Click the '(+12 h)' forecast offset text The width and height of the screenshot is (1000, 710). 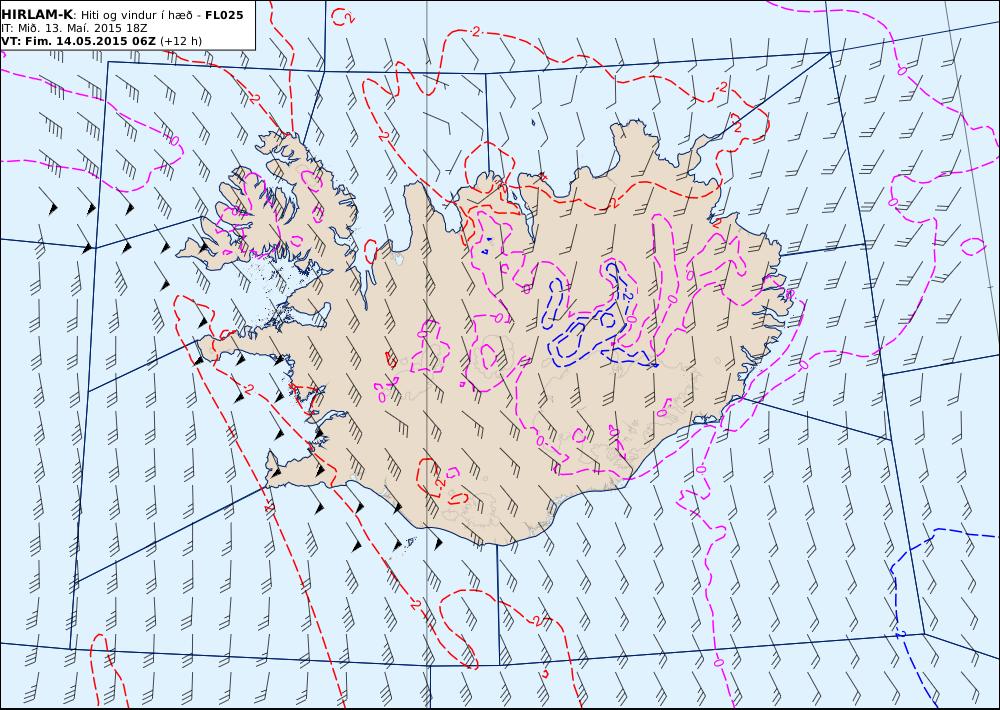click(180, 41)
